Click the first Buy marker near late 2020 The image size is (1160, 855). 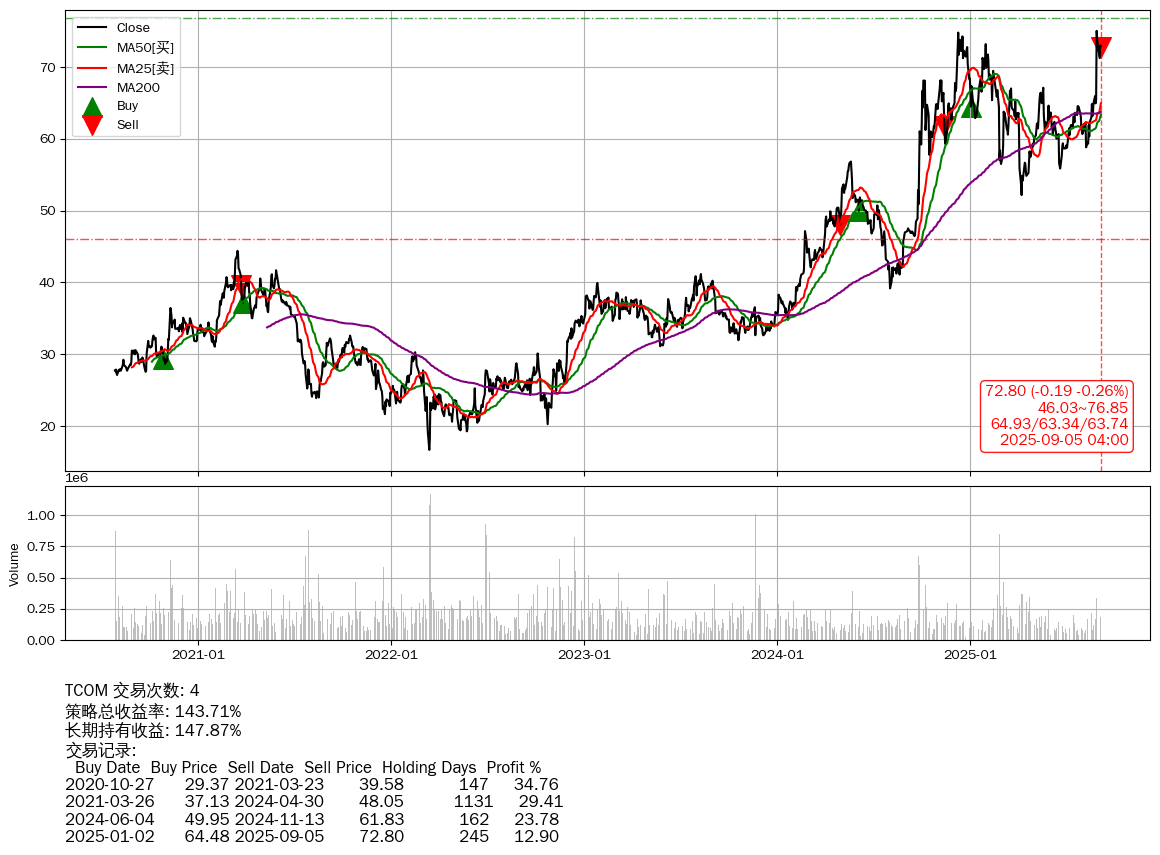(x=163, y=359)
